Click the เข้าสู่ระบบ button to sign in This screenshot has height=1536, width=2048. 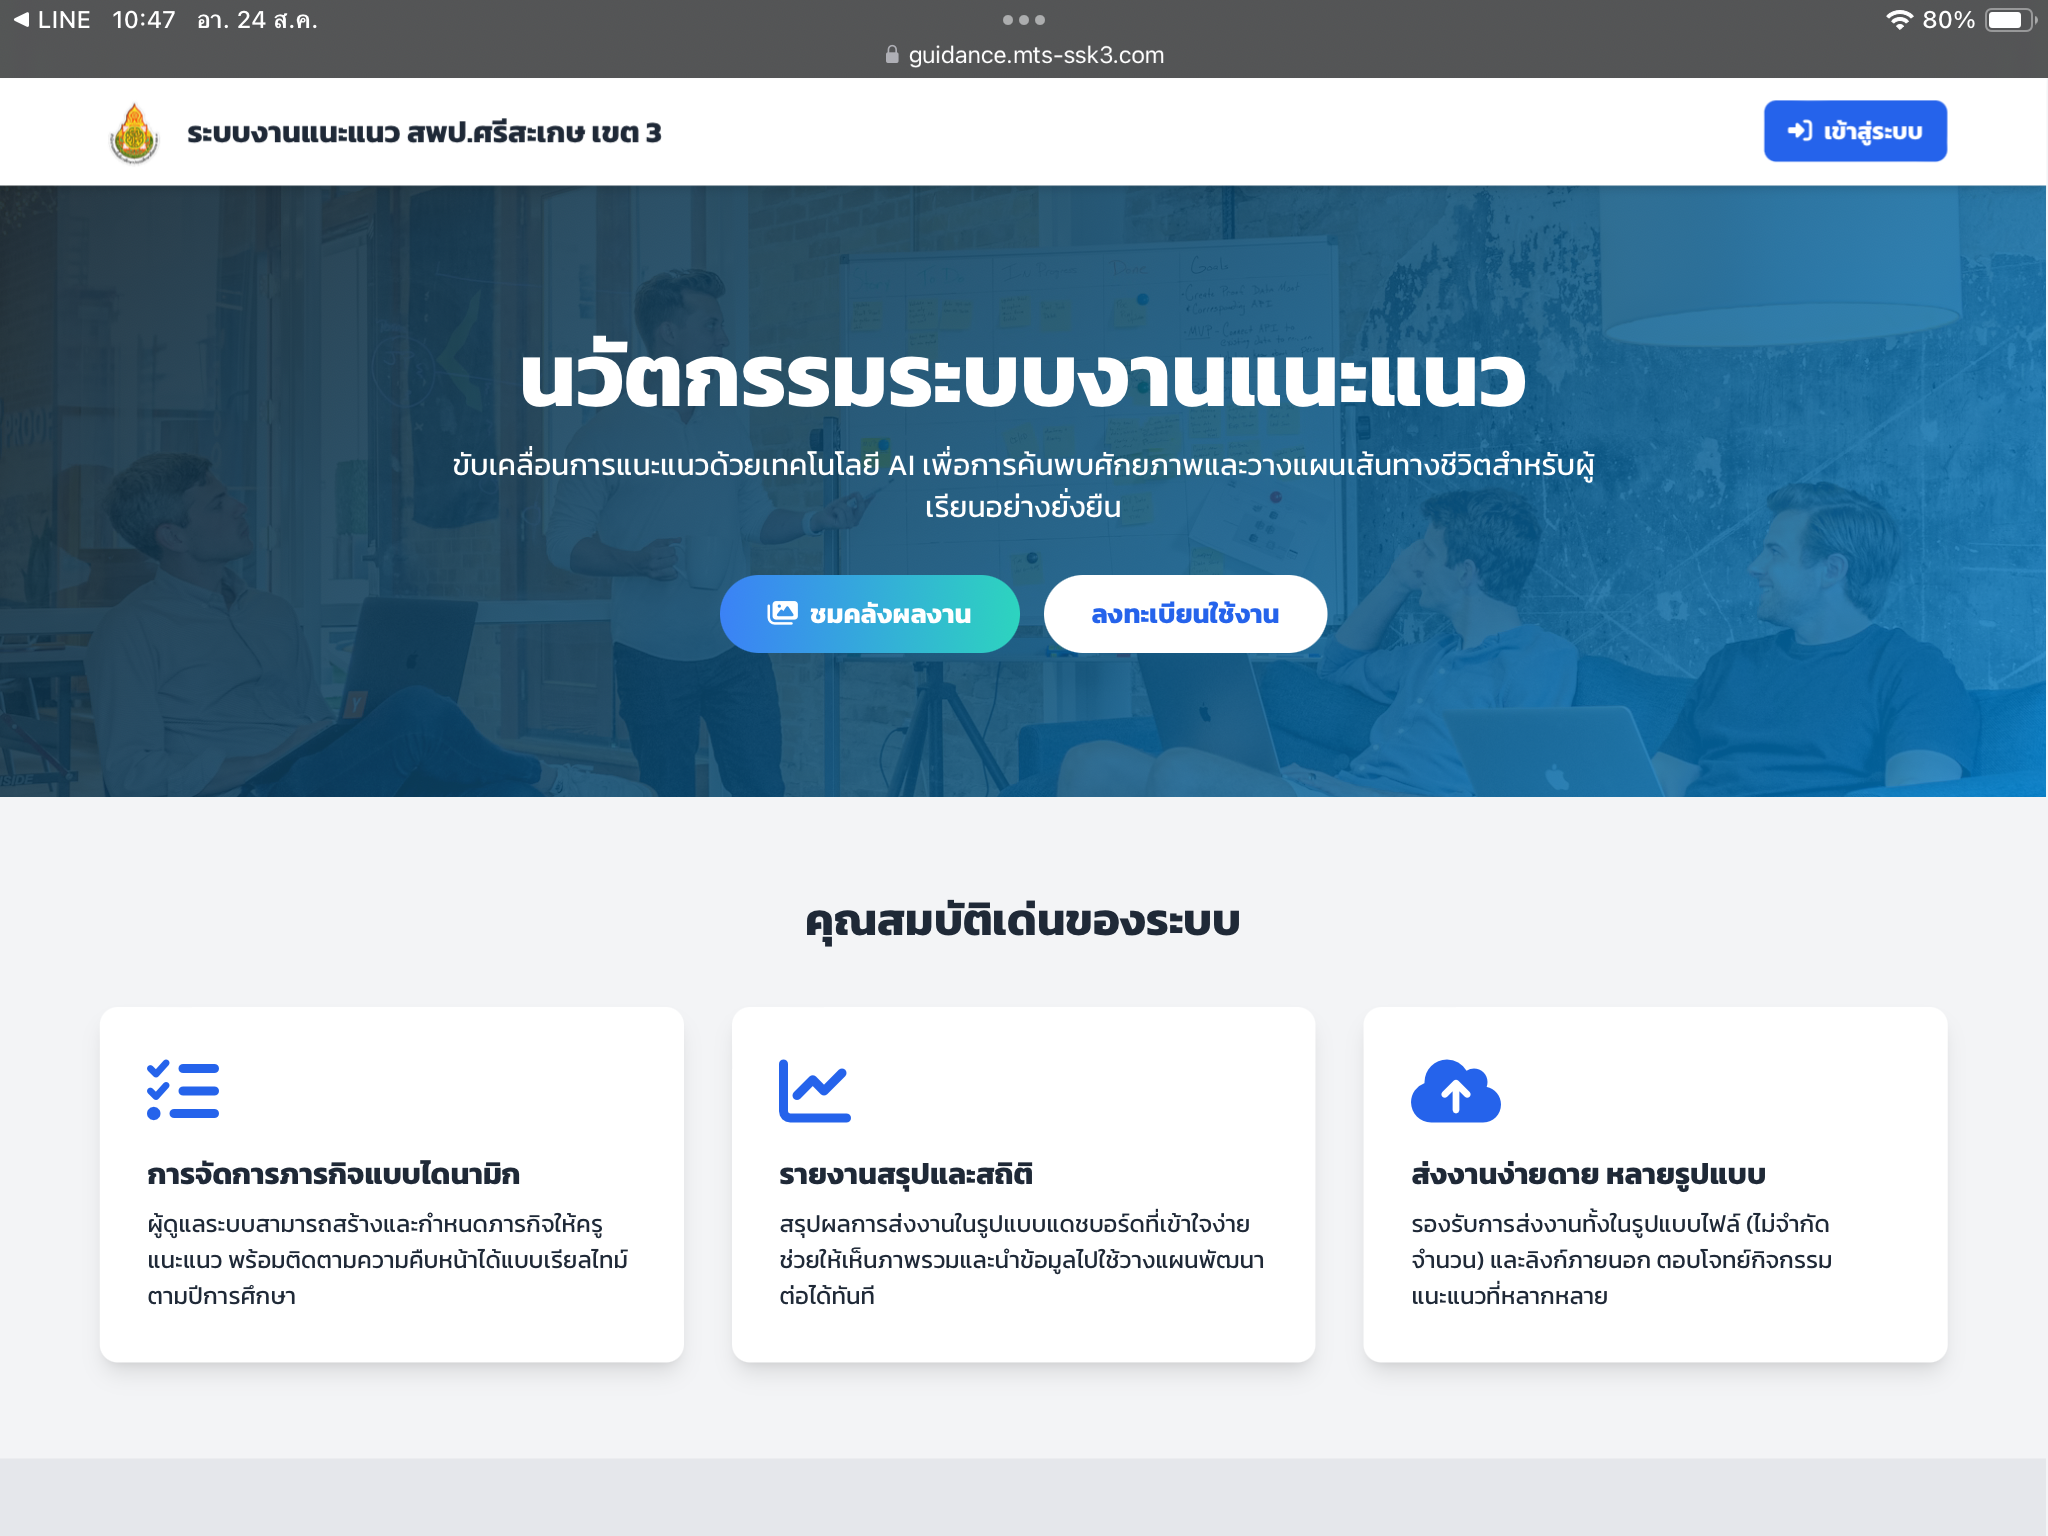1855,130
